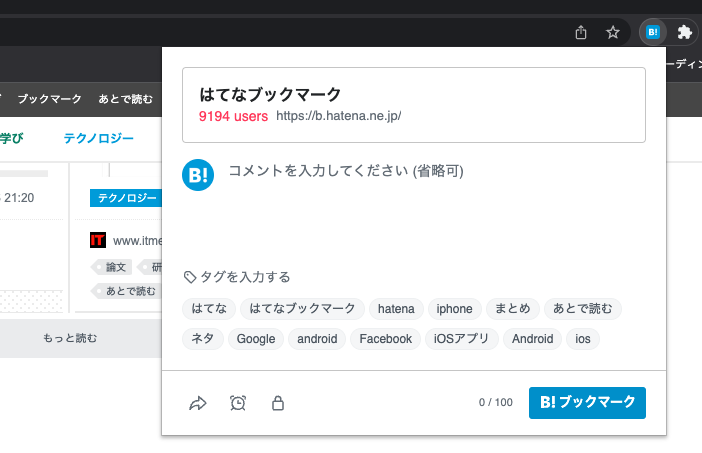
Task: Click the はてなブックマーク page title
Action: [x=270, y=94]
